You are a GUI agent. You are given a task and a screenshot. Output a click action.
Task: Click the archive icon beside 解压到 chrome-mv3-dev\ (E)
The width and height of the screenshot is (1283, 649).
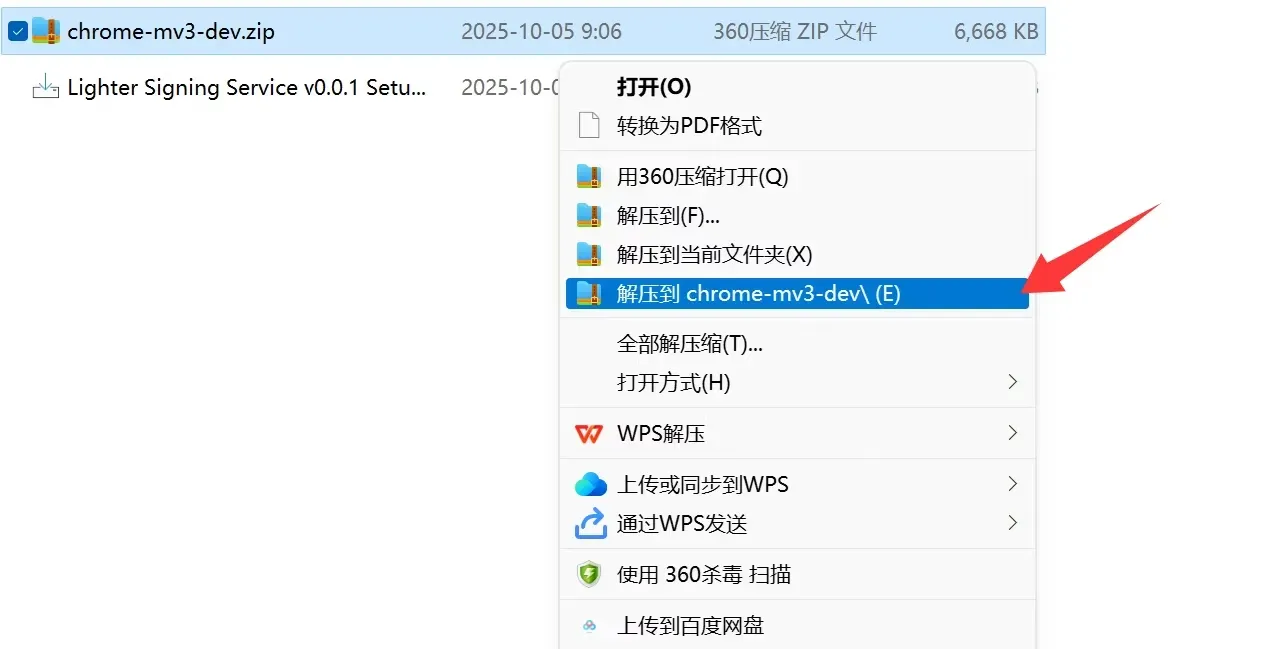589,293
